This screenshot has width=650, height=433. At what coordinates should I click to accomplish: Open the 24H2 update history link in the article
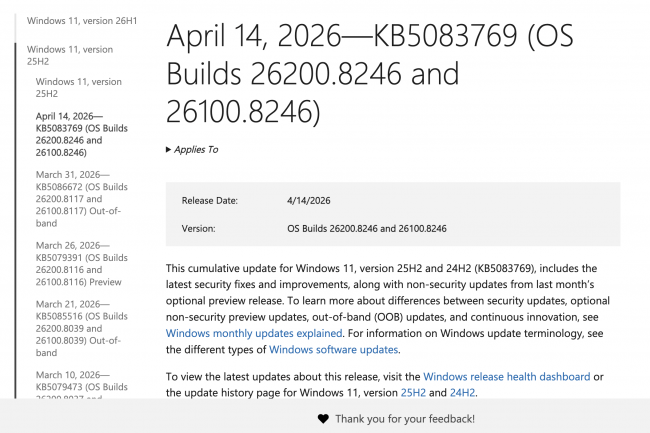tap(463, 393)
